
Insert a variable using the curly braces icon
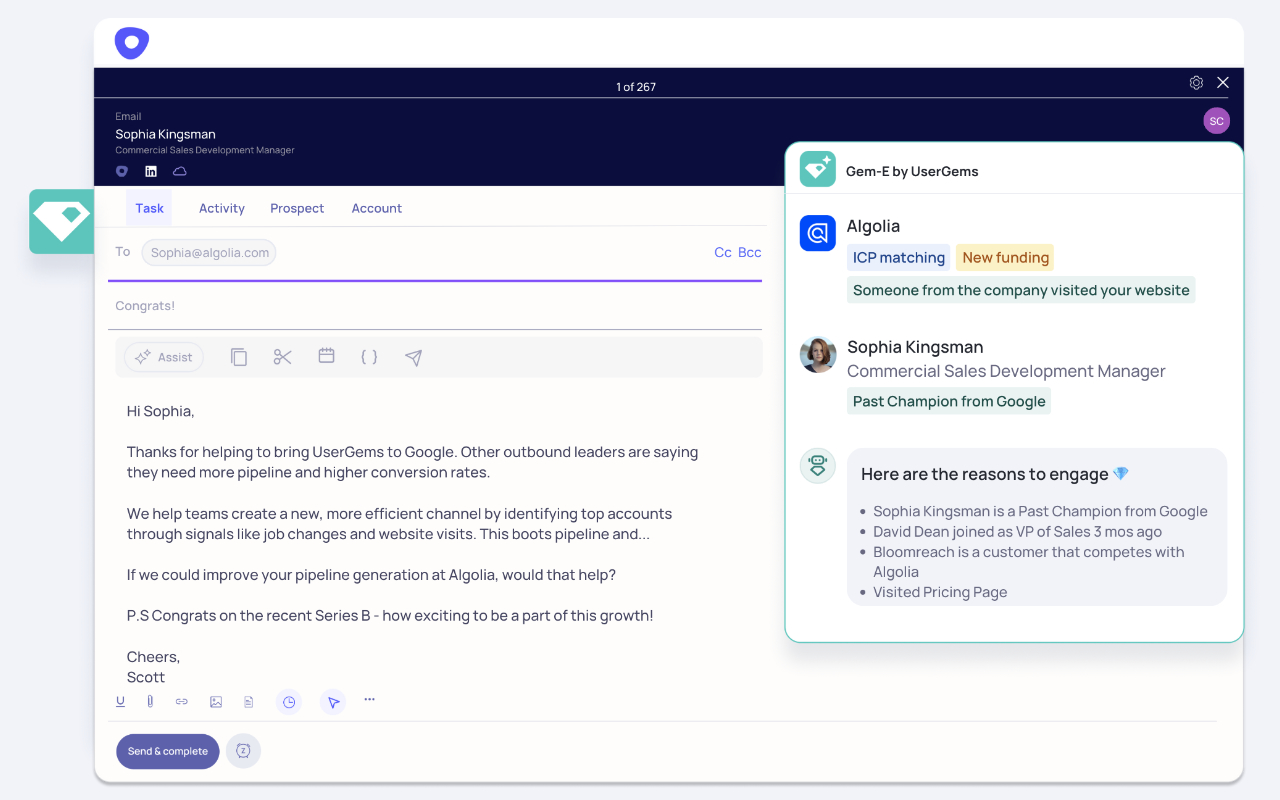click(369, 356)
